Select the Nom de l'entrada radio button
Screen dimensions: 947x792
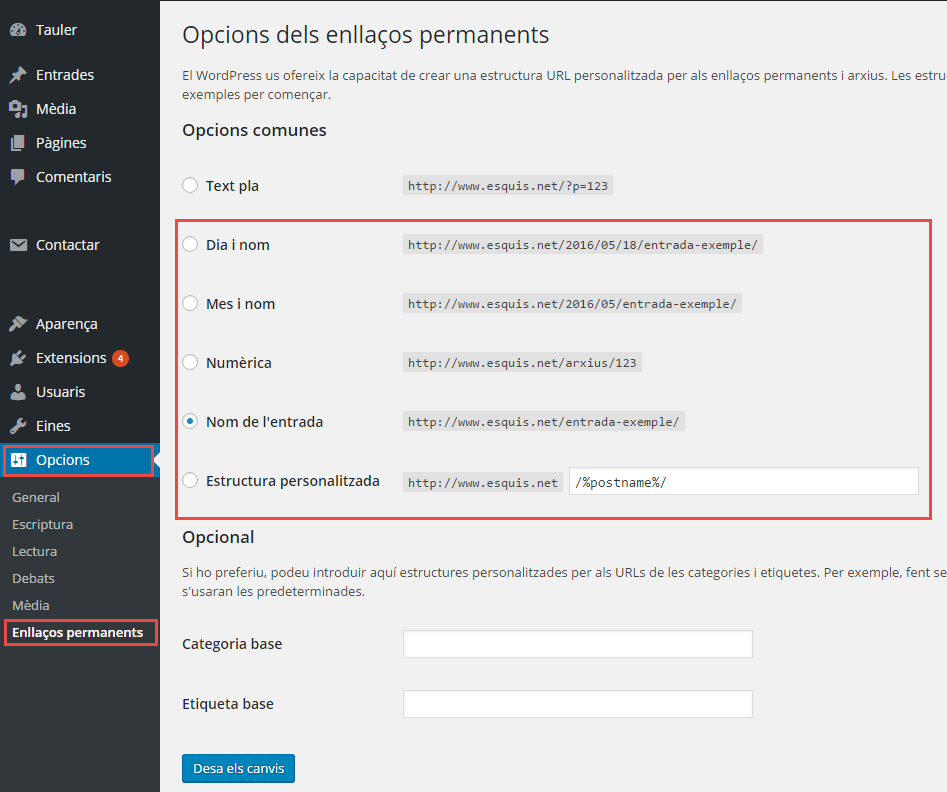[190, 421]
